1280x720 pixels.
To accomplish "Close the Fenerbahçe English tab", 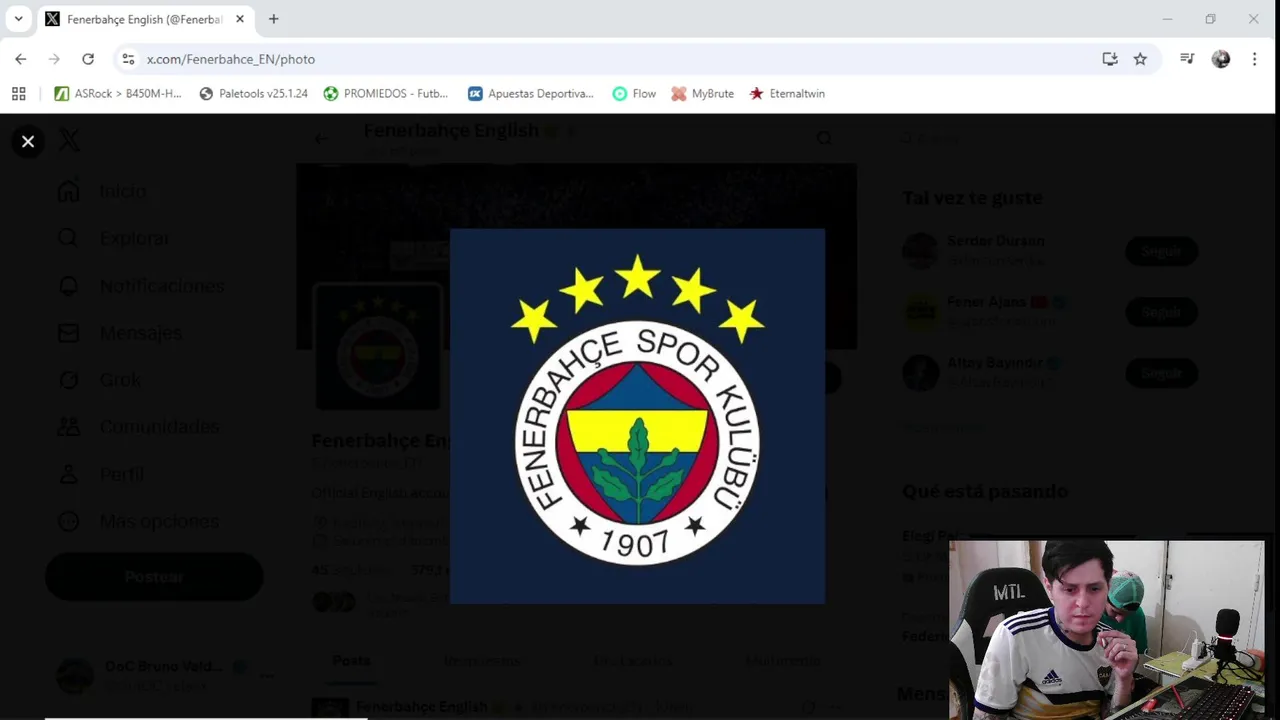I will point(240,19).
